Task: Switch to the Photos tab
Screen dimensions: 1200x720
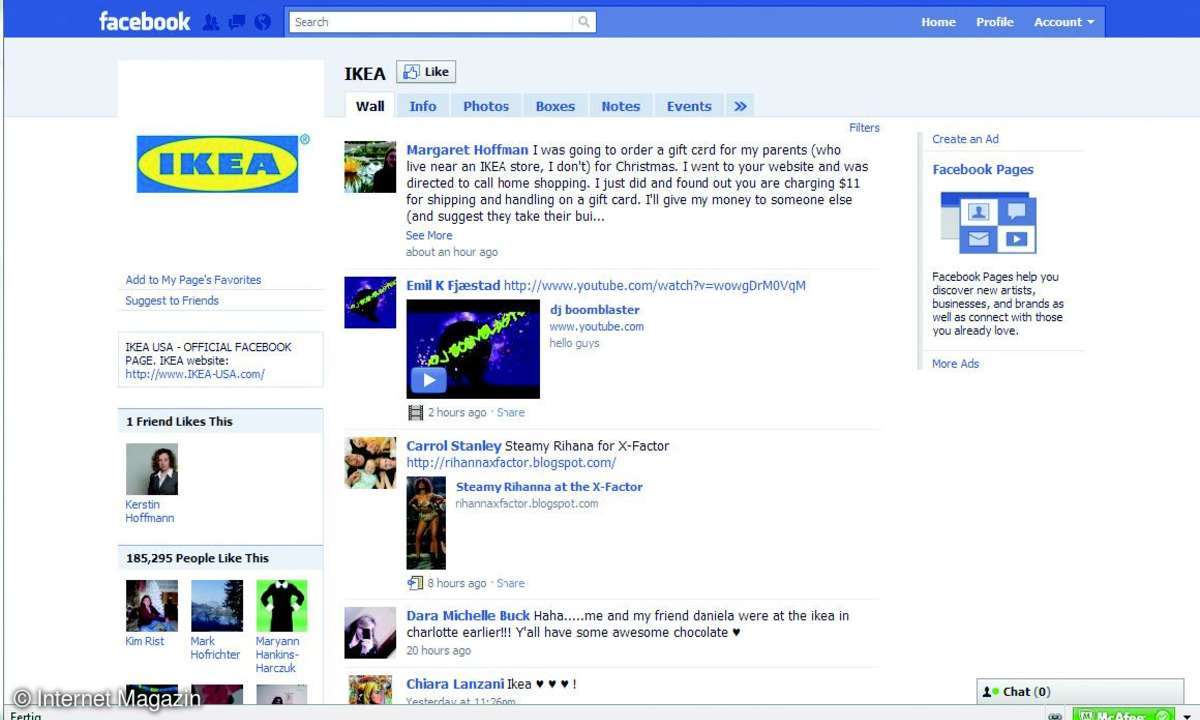Action: coord(486,106)
